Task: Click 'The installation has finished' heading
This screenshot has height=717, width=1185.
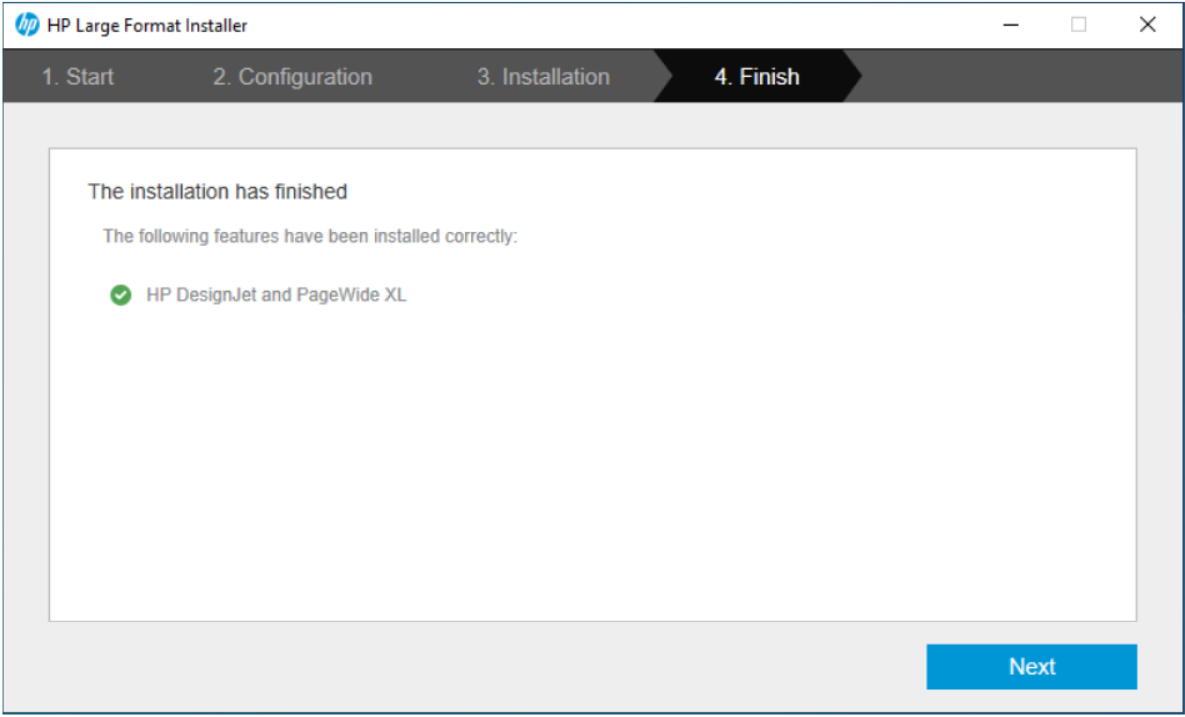Action: pyautogui.click(x=218, y=192)
